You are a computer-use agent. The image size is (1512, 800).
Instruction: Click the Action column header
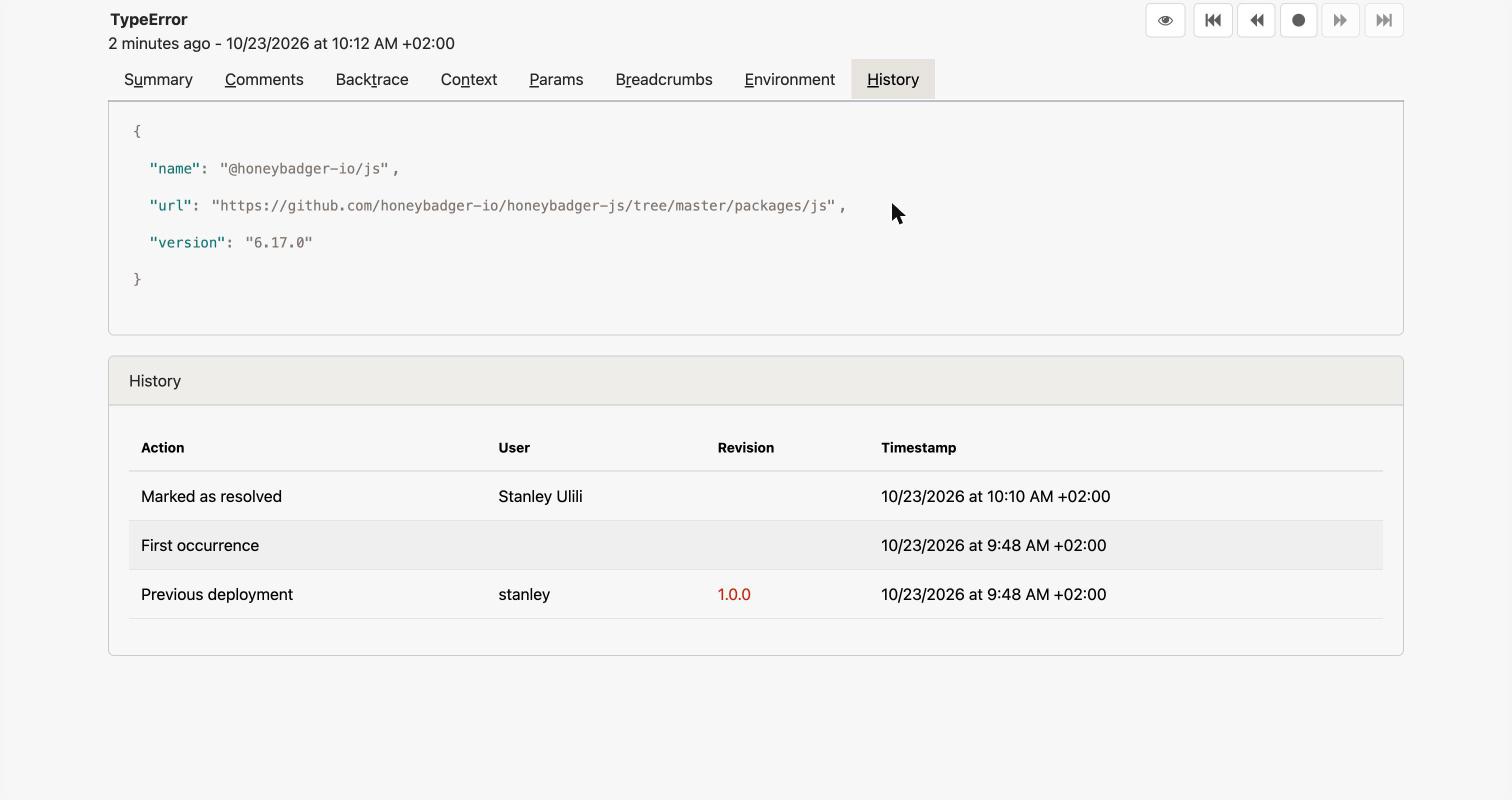coord(162,447)
